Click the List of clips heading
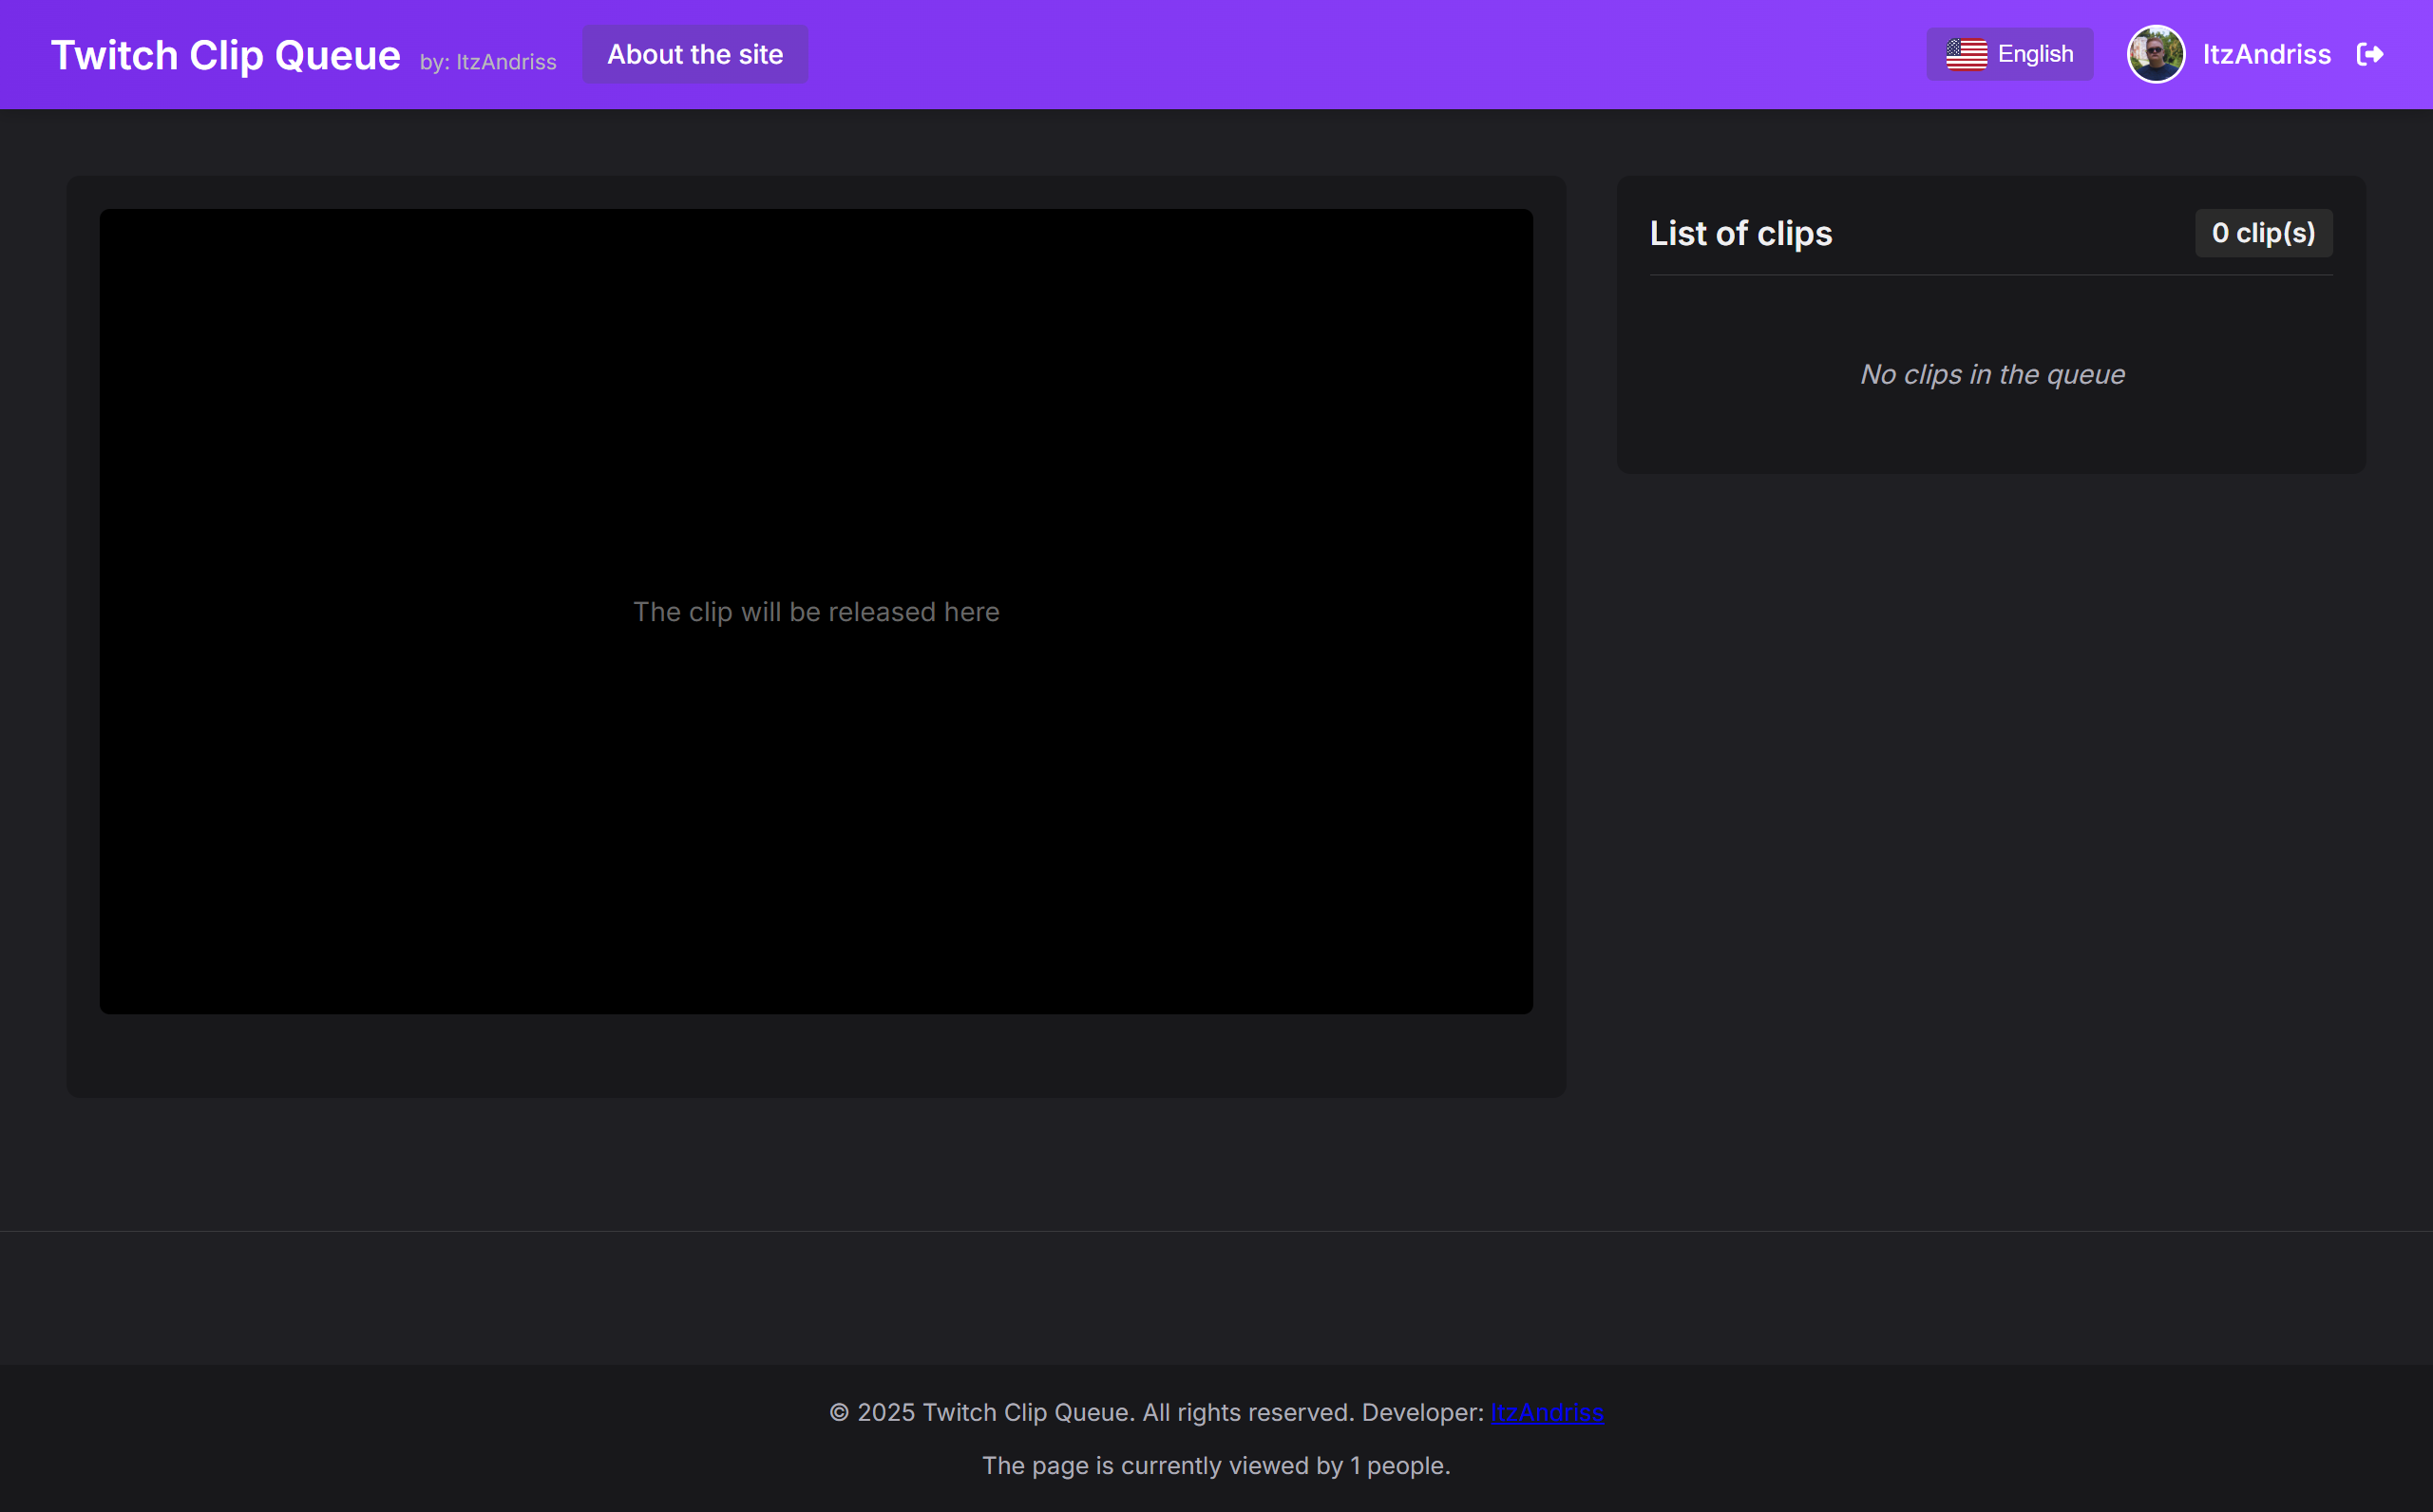This screenshot has height=1512, width=2433. tap(1740, 233)
